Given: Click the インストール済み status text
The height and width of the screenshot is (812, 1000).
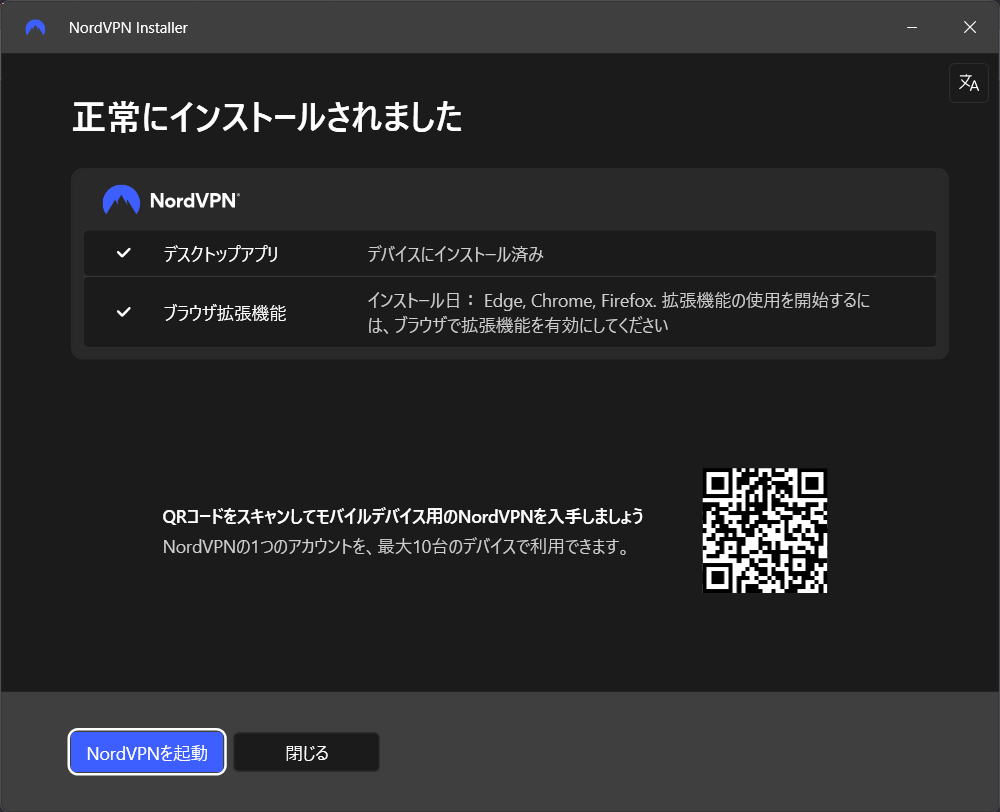Looking at the screenshot, I should [x=455, y=254].
